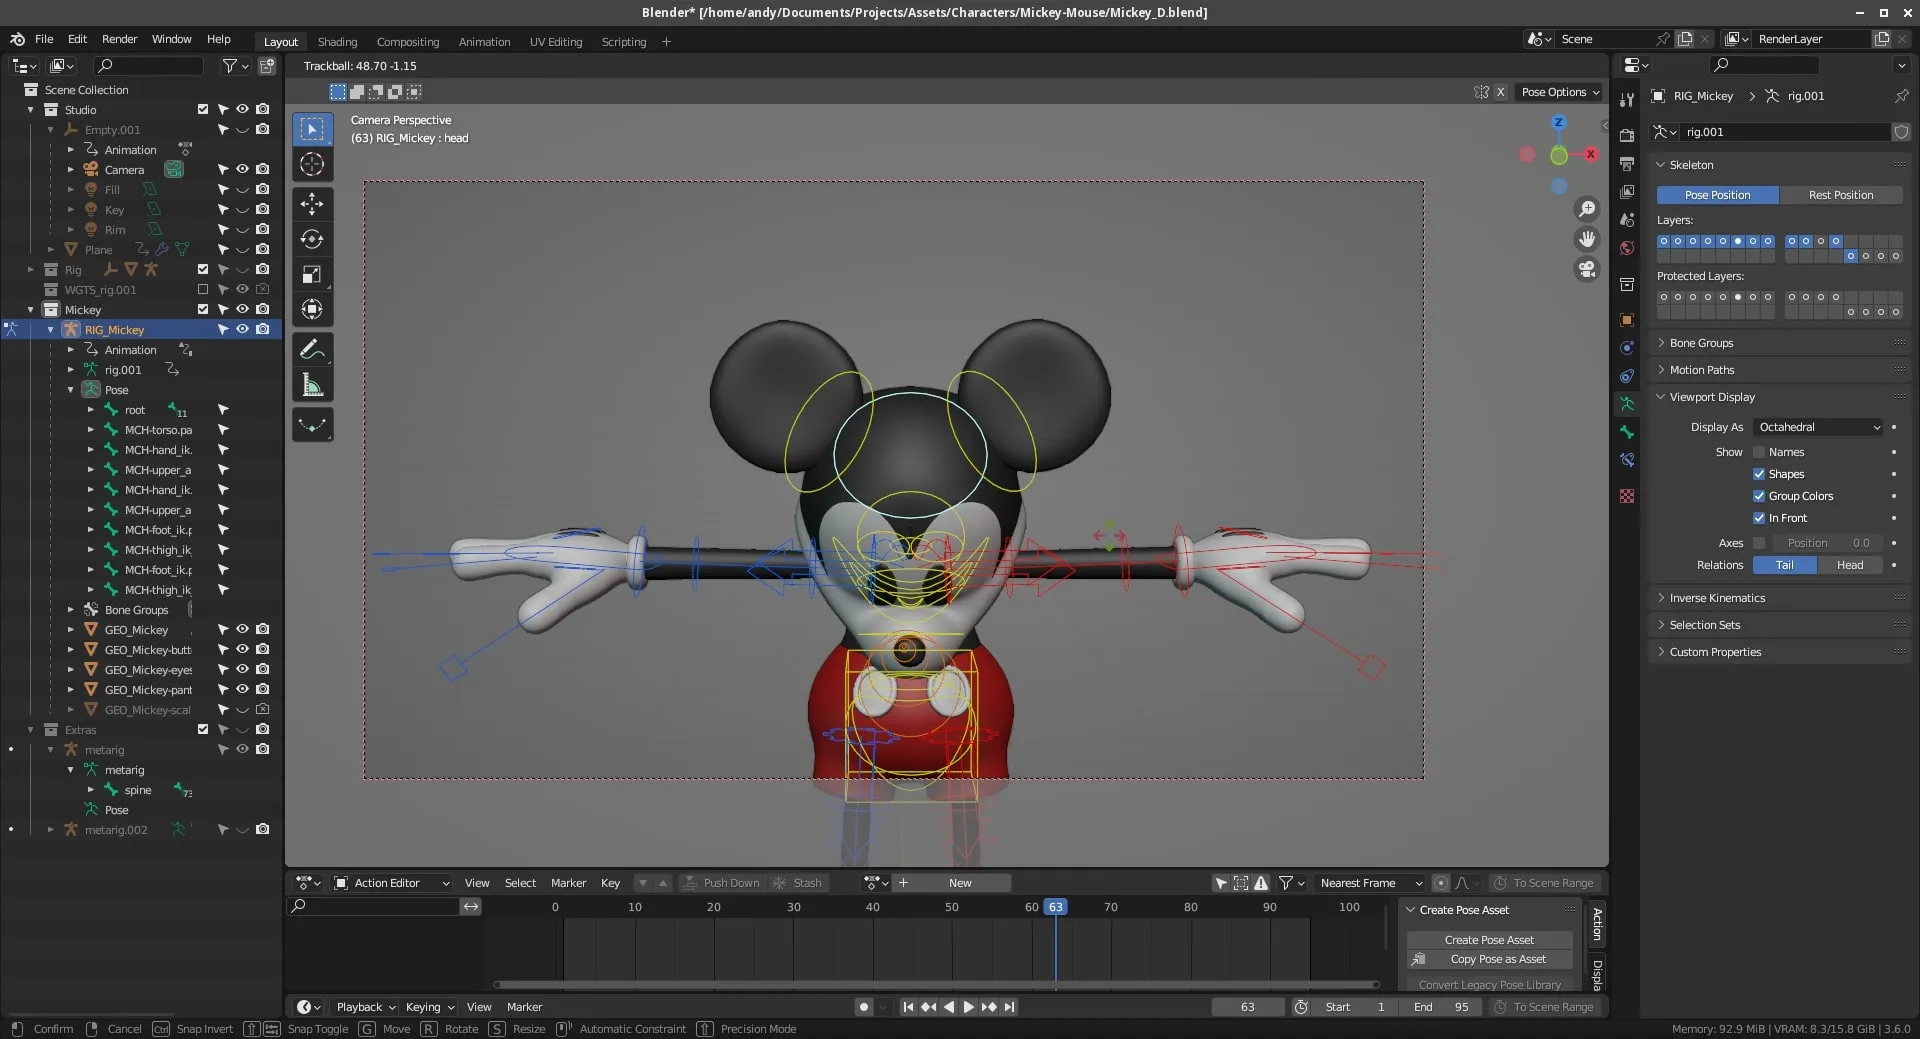Image resolution: width=1920 pixels, height=1039 pixels.
Task: Open the Tool properties tab
Action: [1627, 99]
